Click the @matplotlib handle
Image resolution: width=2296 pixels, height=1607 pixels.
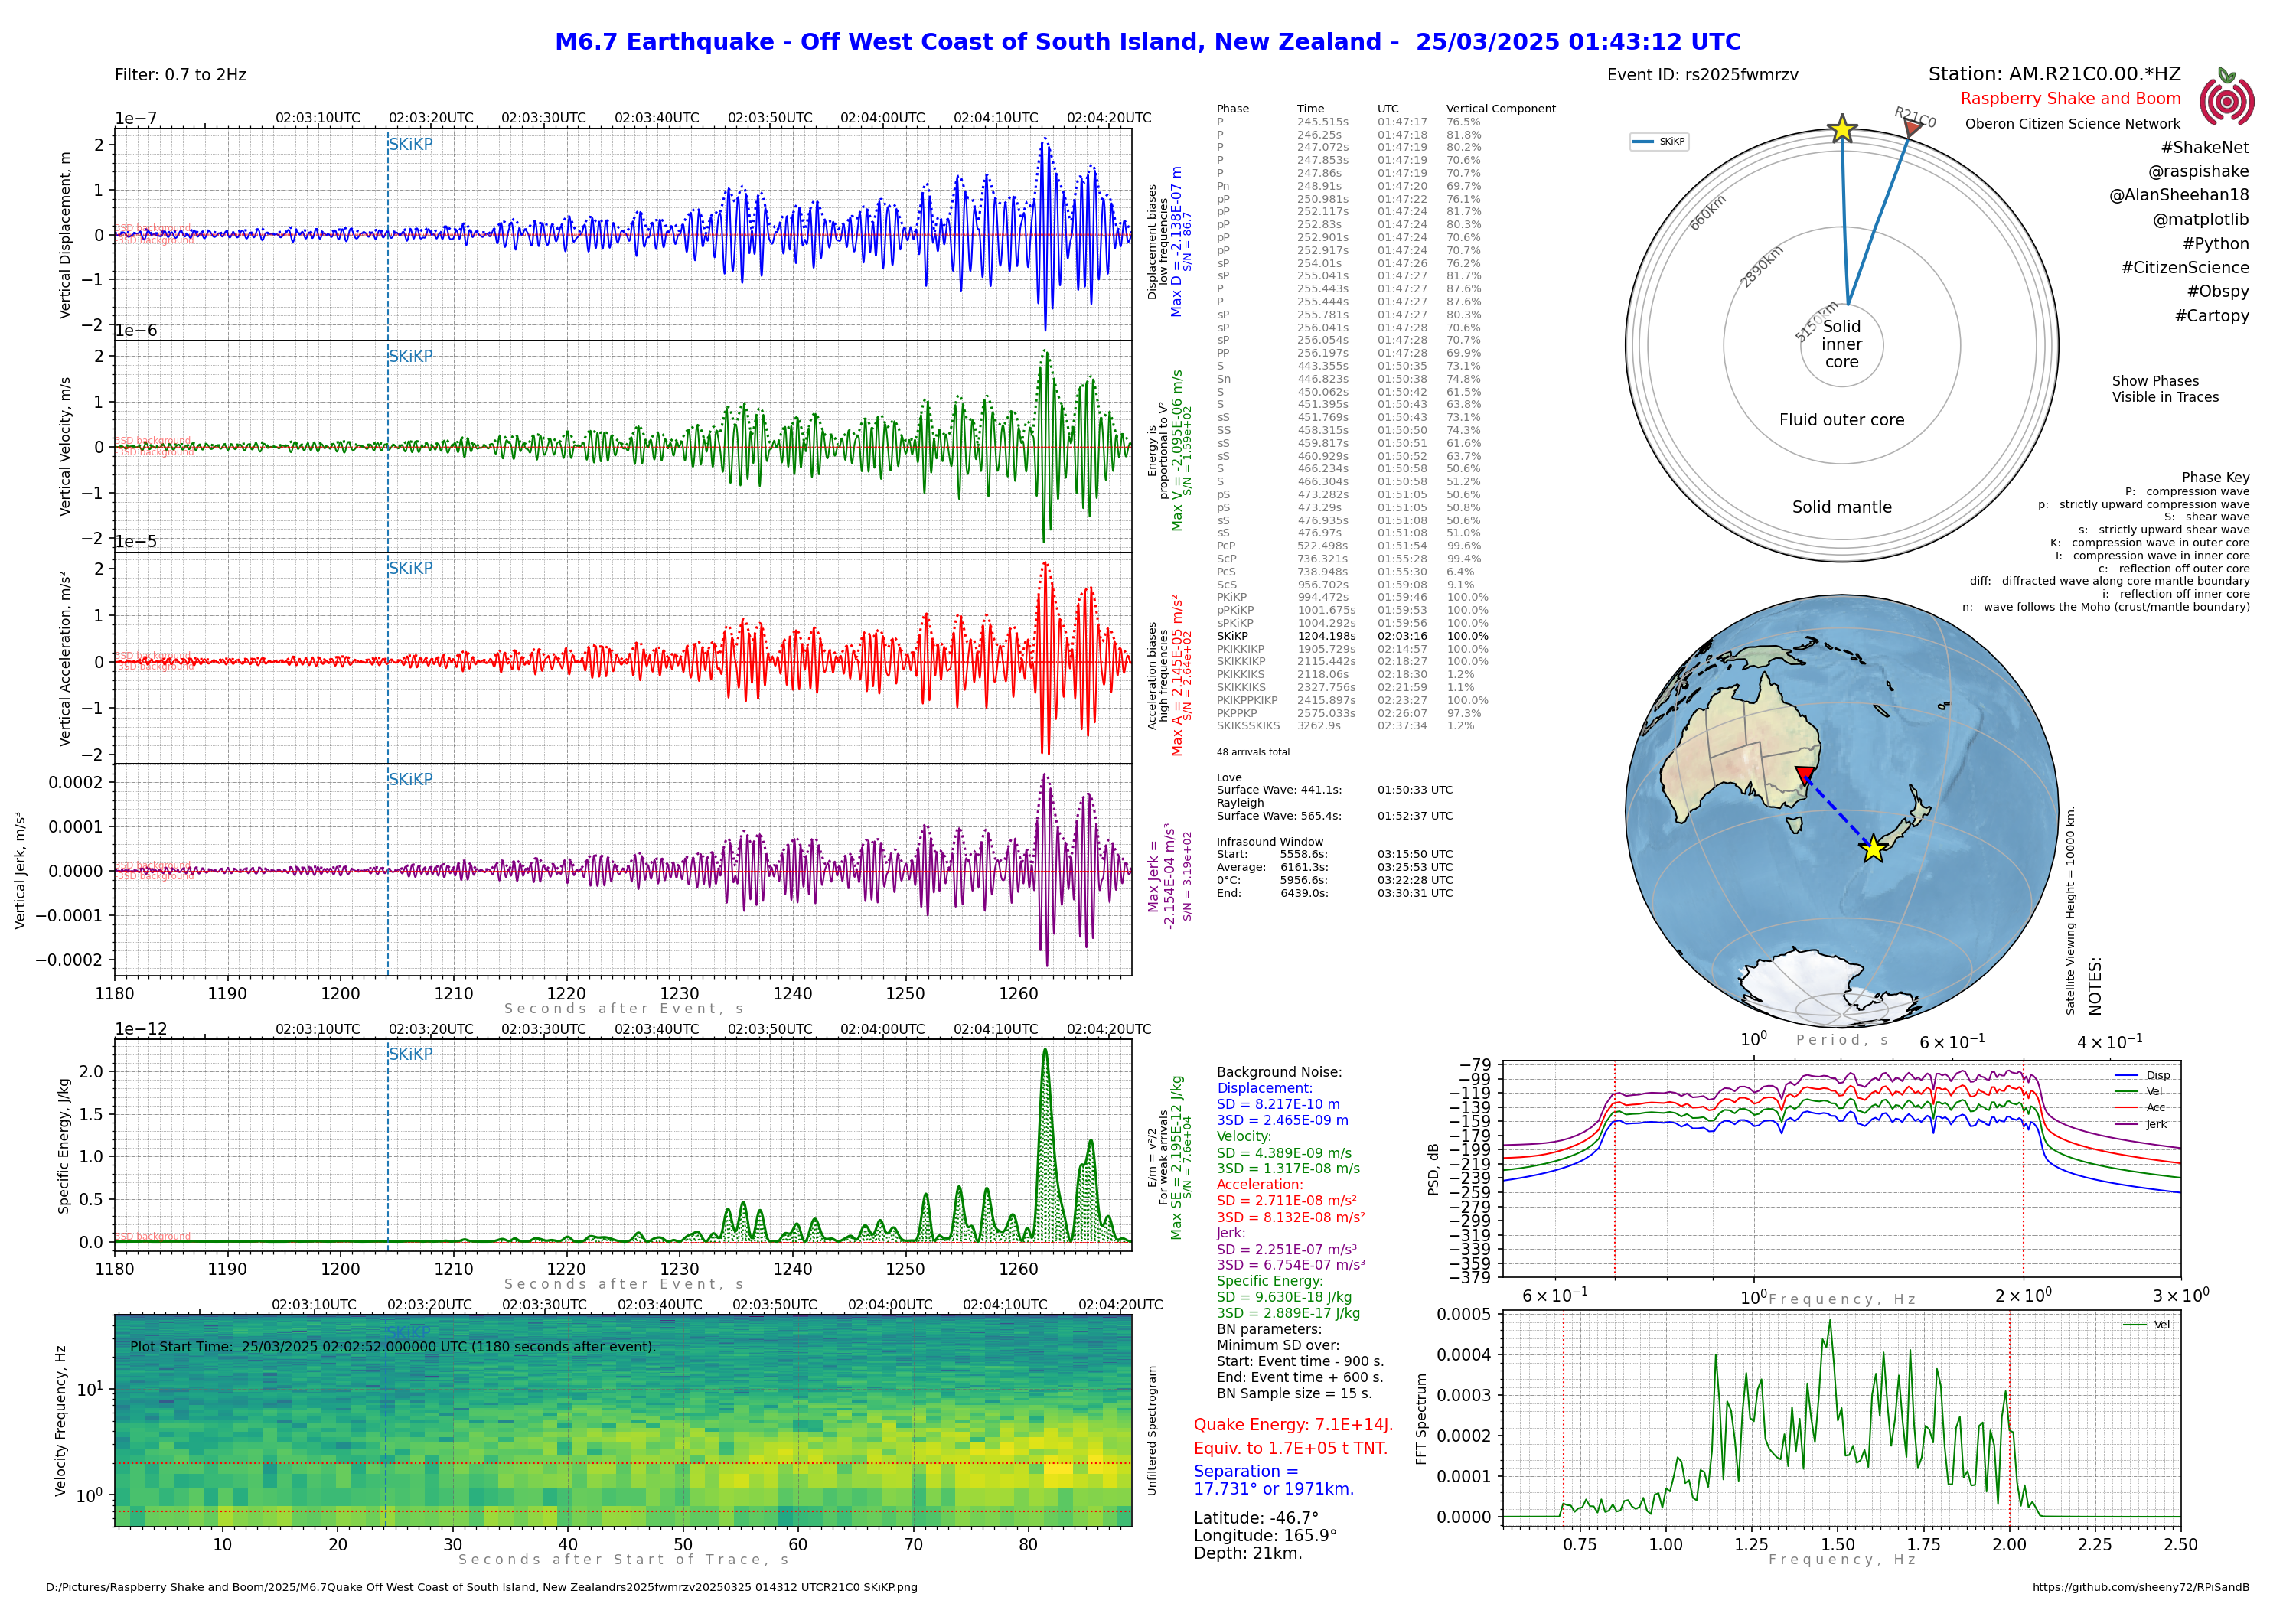pyautogui.click(x=2200, y=219)
